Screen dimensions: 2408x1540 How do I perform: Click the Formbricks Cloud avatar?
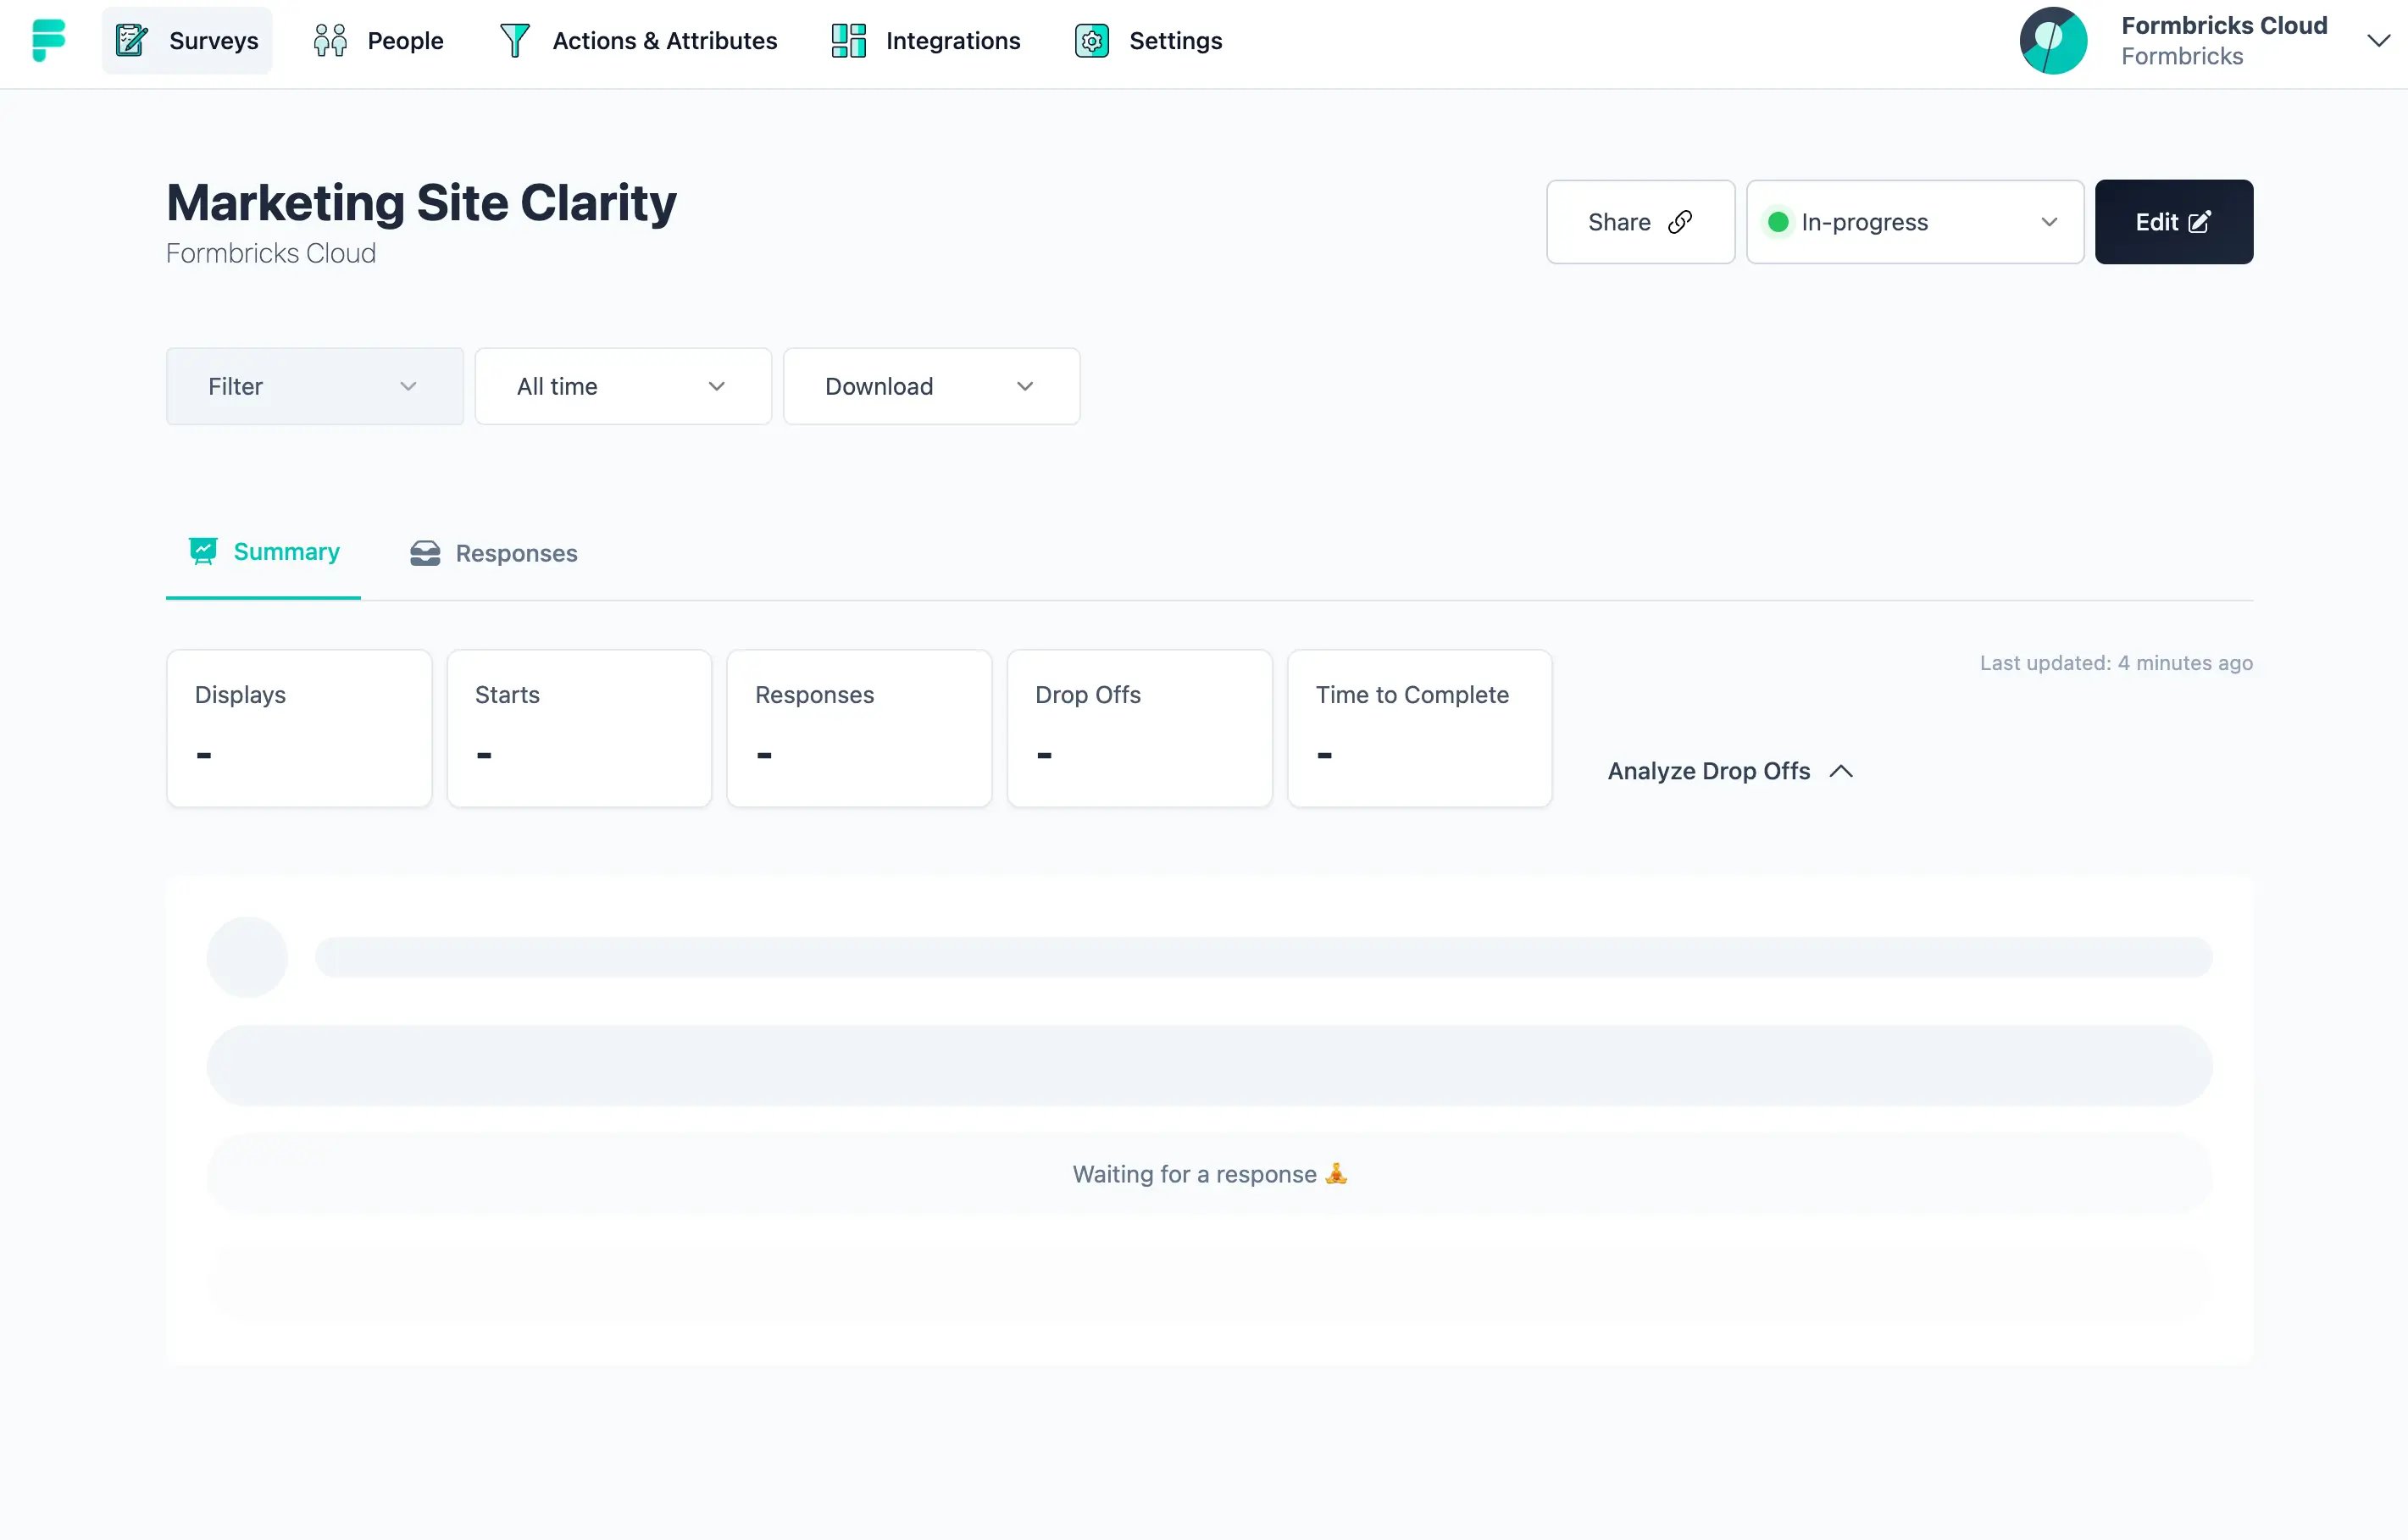pos(2053,40)
